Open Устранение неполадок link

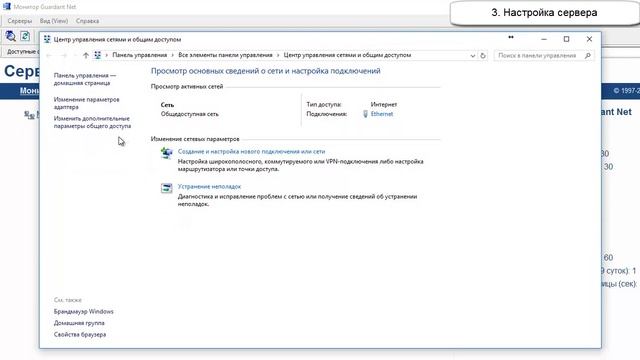[x=209, y=187]
